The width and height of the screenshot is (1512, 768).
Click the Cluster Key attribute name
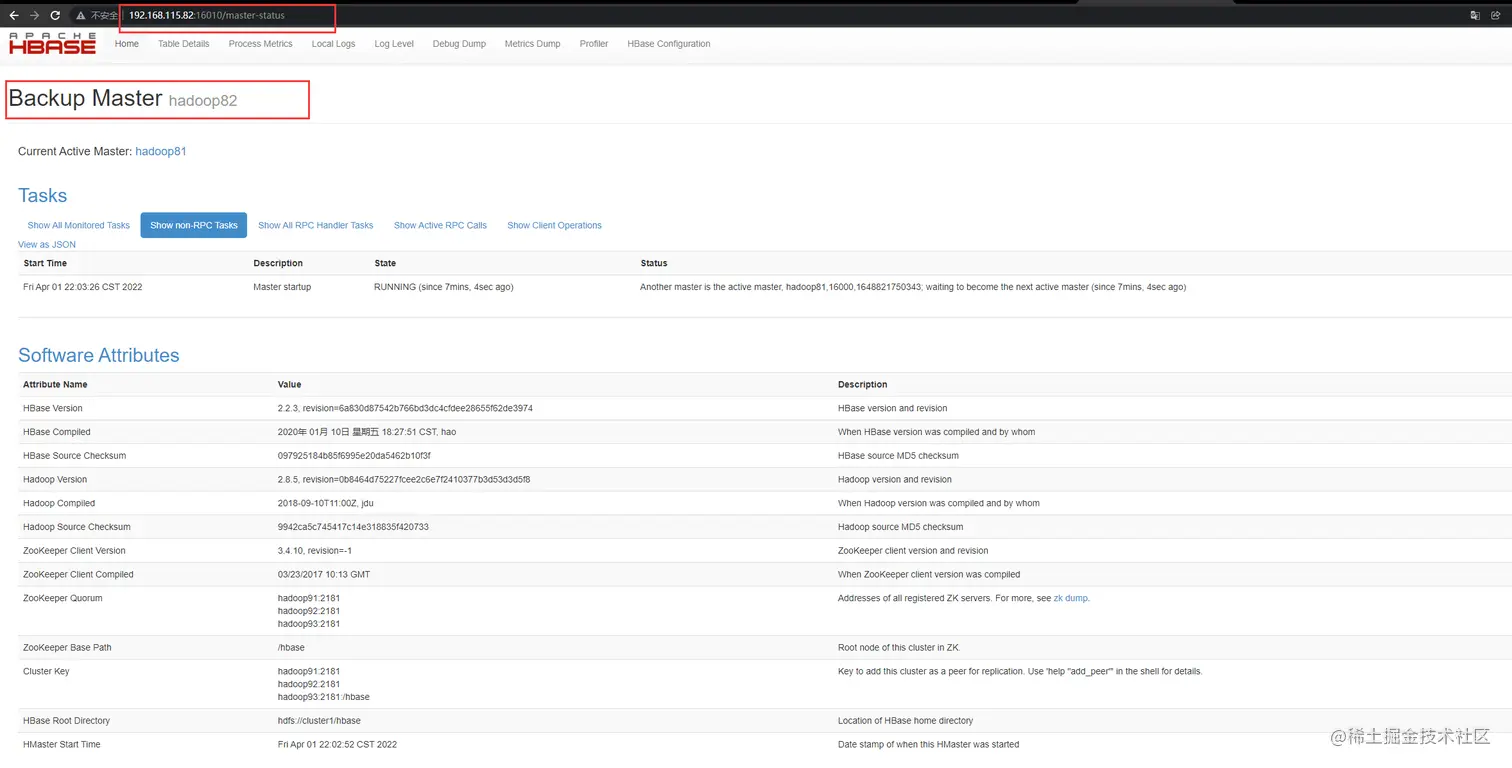[46, 671]
